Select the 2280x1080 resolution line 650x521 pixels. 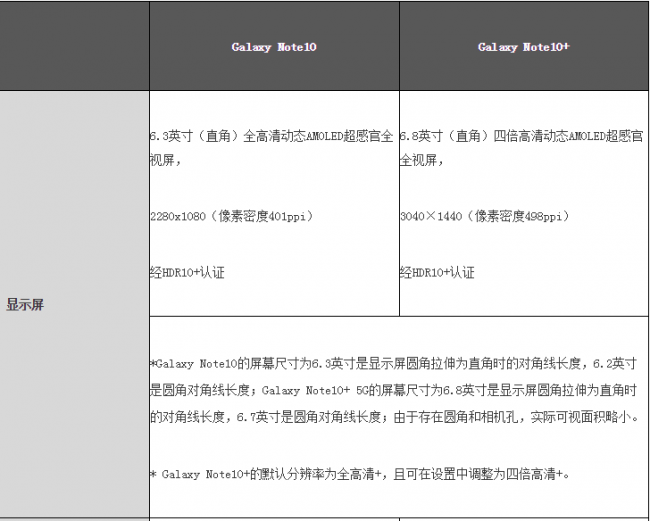[x=231, y=216]
